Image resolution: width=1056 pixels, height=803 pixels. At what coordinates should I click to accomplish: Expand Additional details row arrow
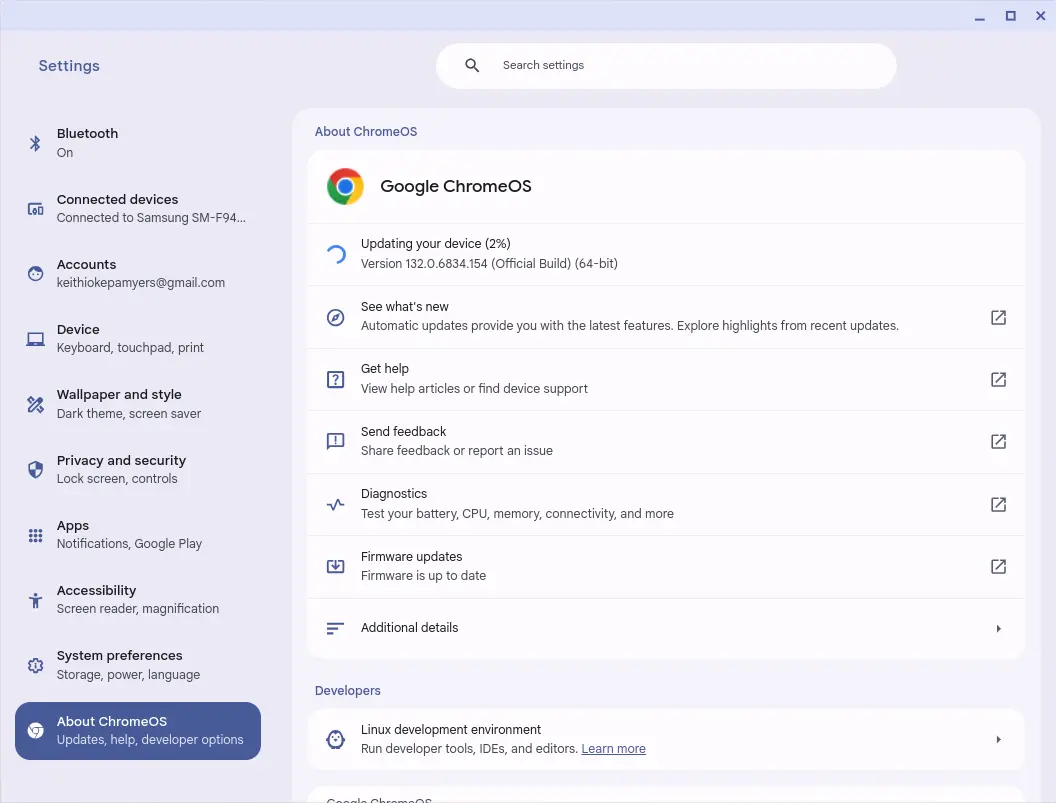click(x=998, y=629)
